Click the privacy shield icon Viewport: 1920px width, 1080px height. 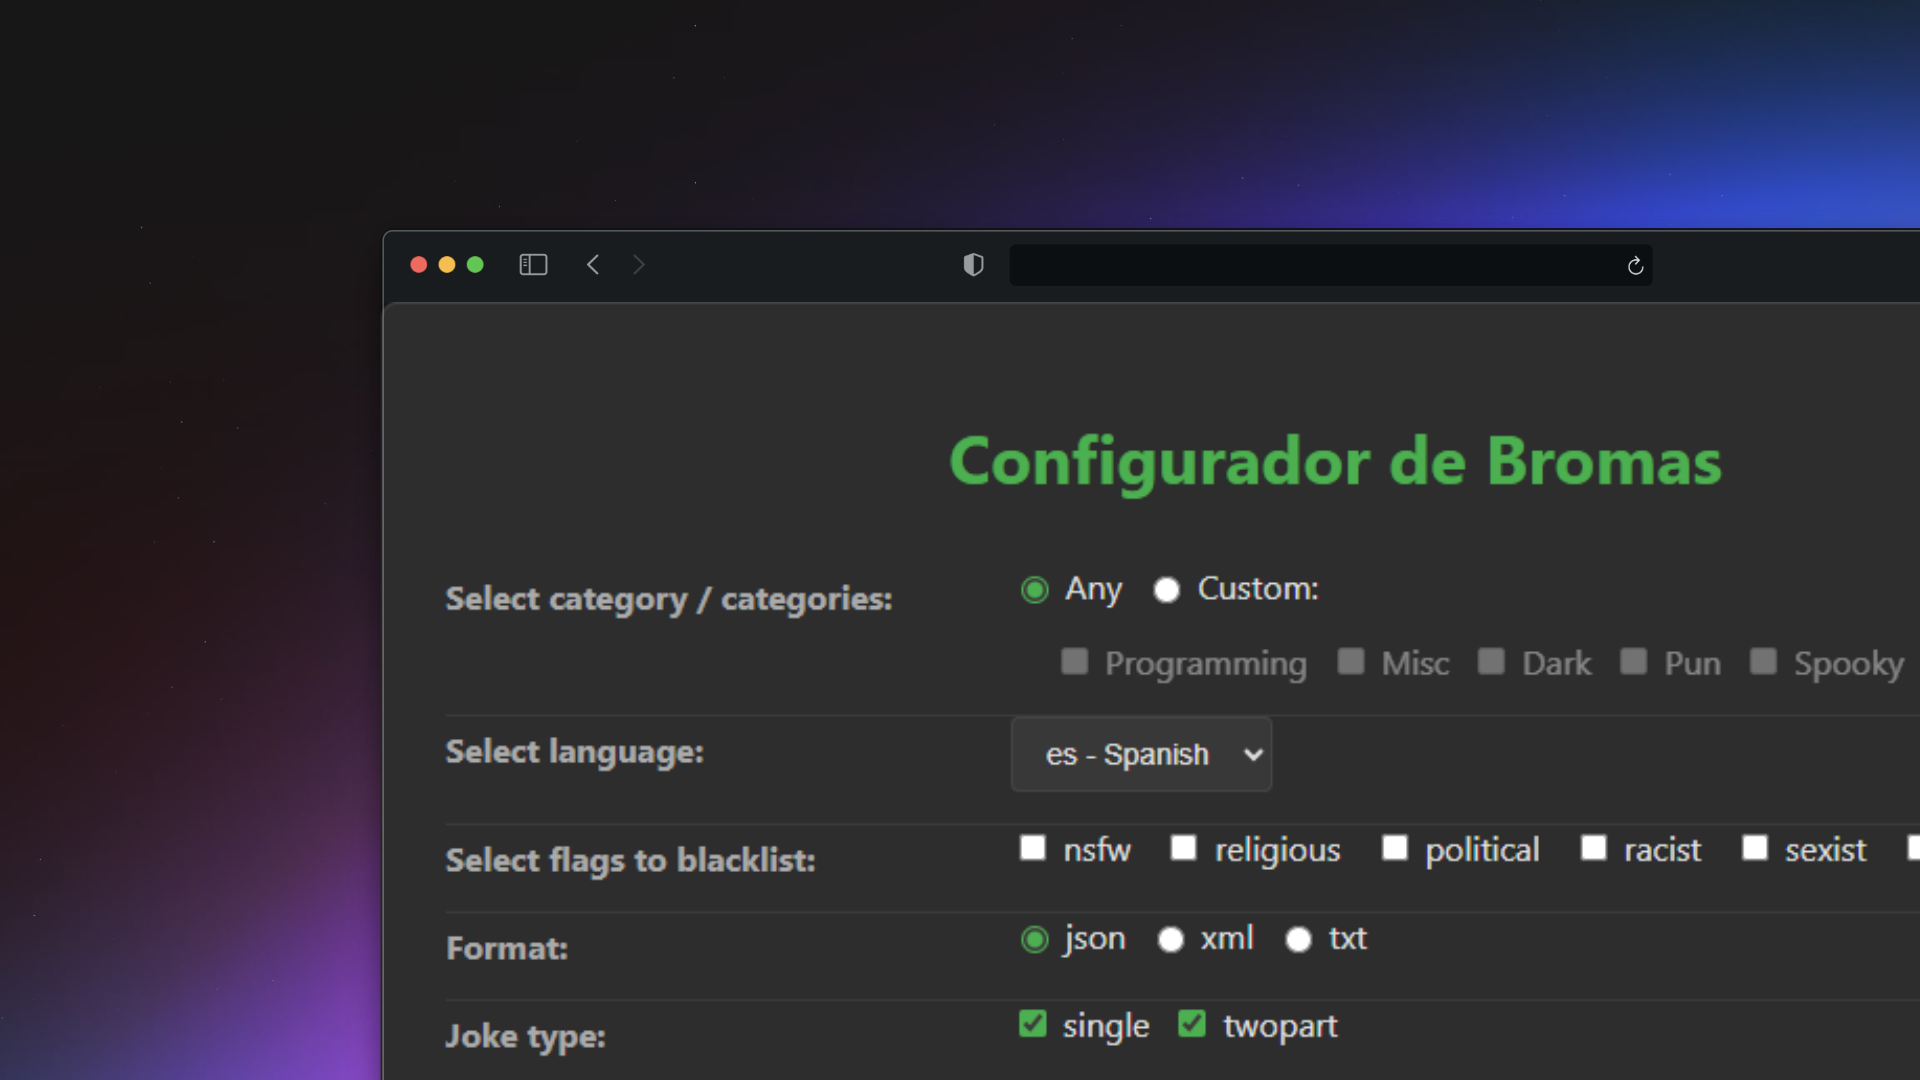click(973, 265)
